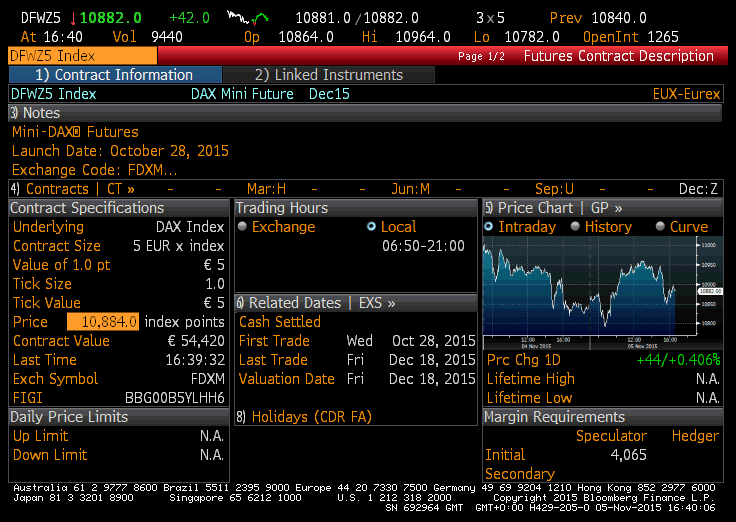
Task: Open the Contract Information tab
Action: click(x=113, y=75)
